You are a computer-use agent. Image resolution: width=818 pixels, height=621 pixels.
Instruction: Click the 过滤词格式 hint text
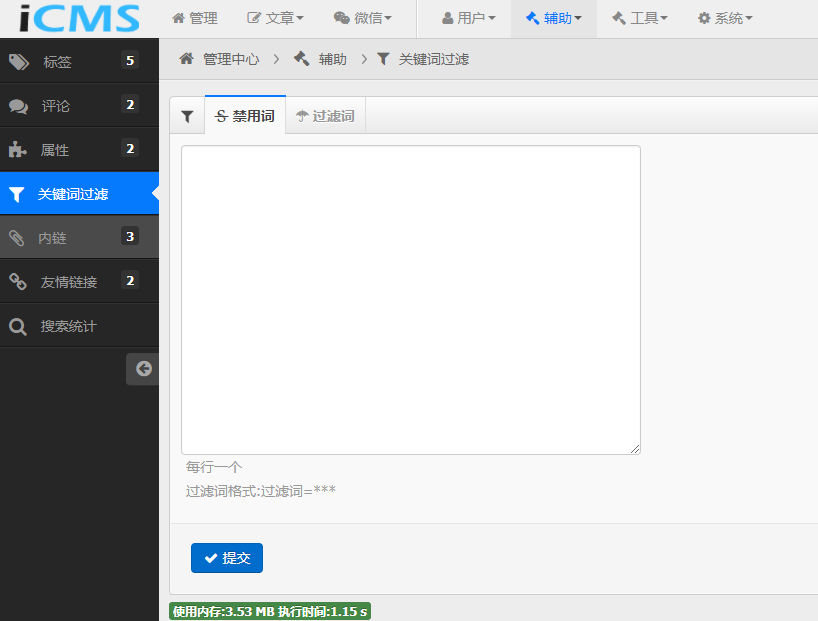[x=260, y=491]
